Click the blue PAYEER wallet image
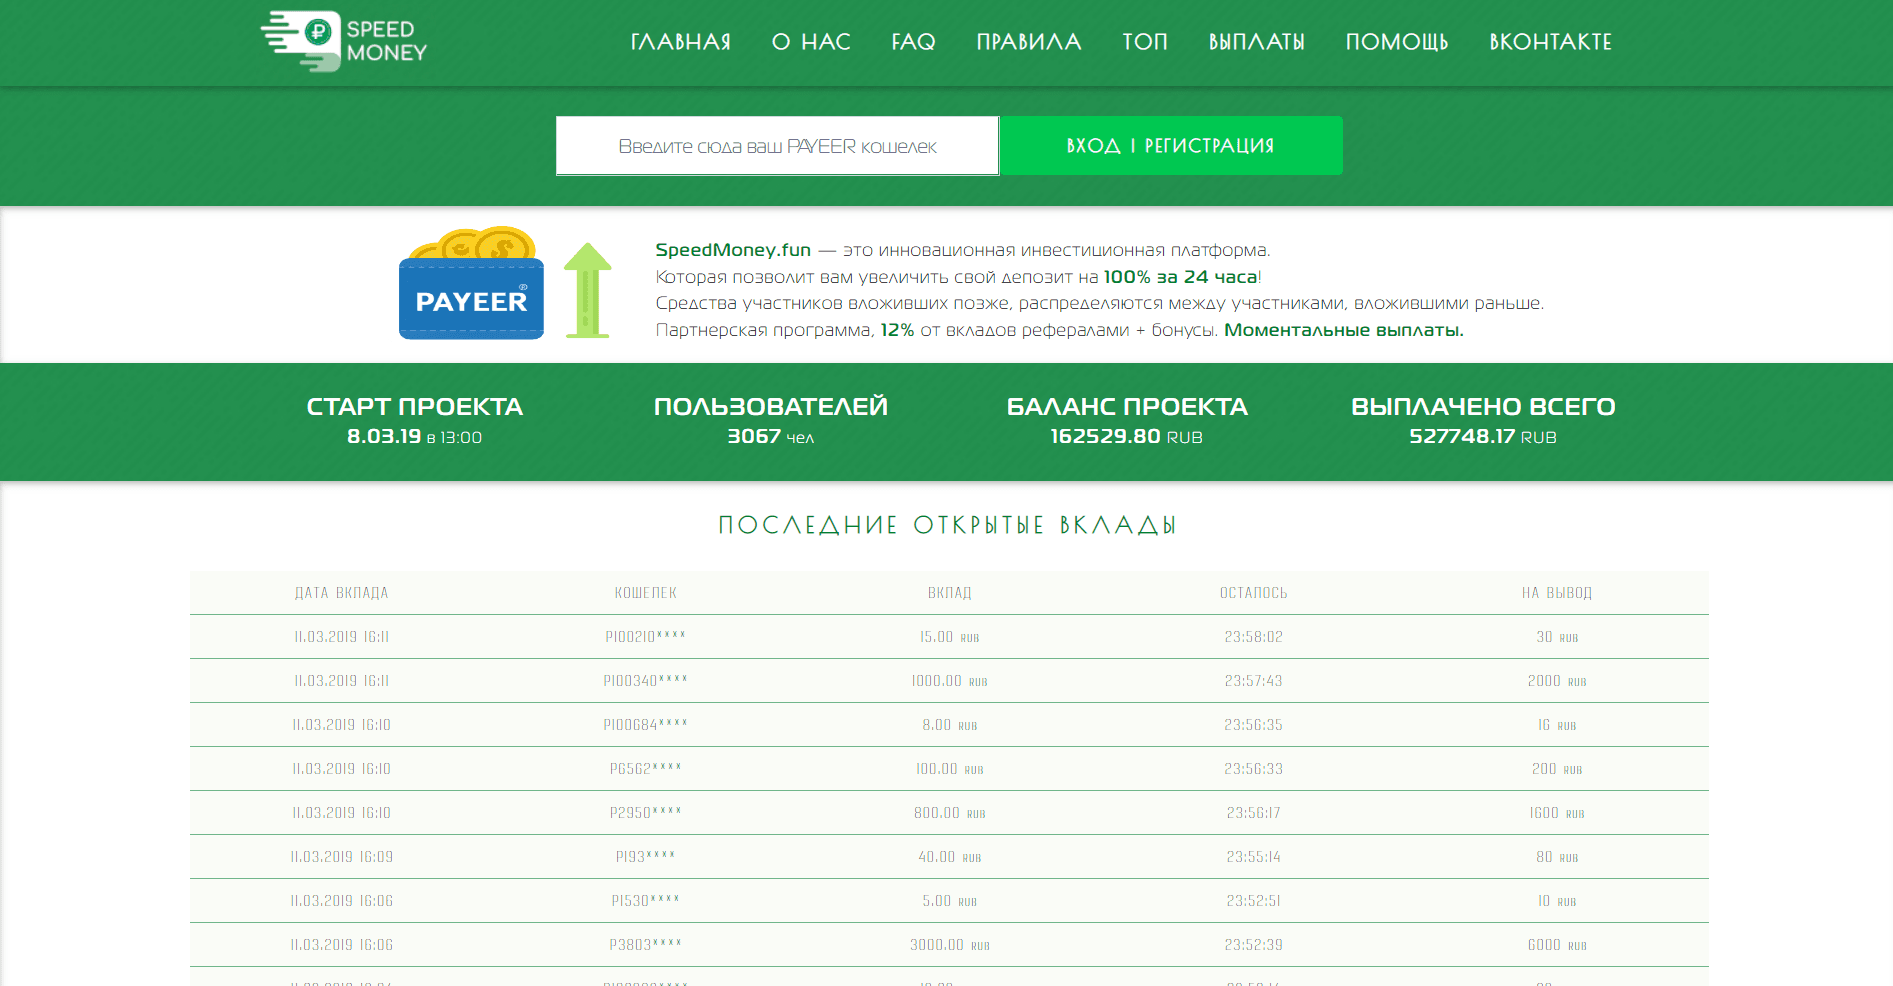Viewport: 1893px width, 986px height. click(x=471, y=284)
